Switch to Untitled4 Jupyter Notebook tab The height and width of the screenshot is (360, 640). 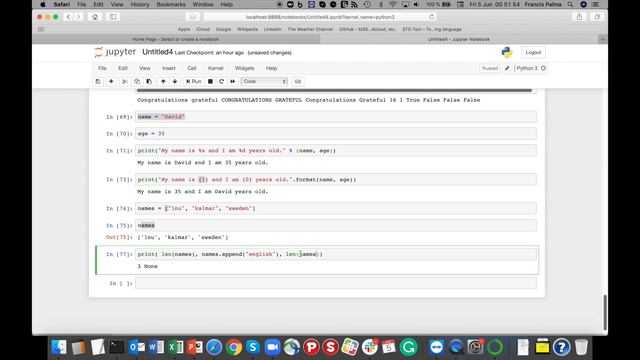click(459, 39)
